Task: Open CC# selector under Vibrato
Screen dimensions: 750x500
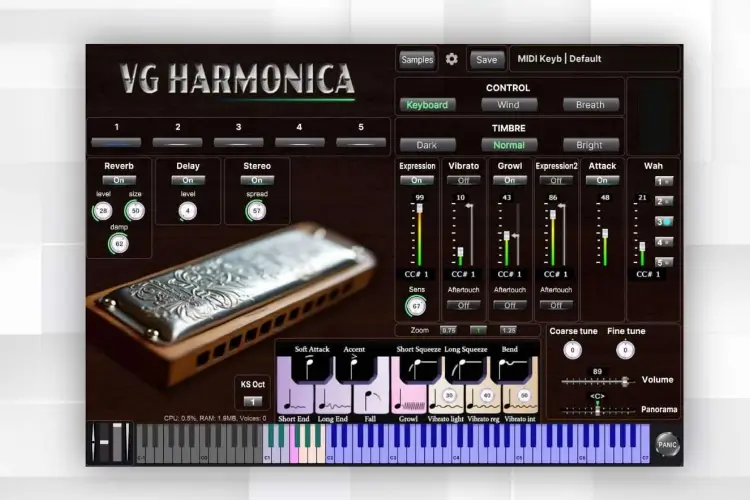Action: (463, 274)
